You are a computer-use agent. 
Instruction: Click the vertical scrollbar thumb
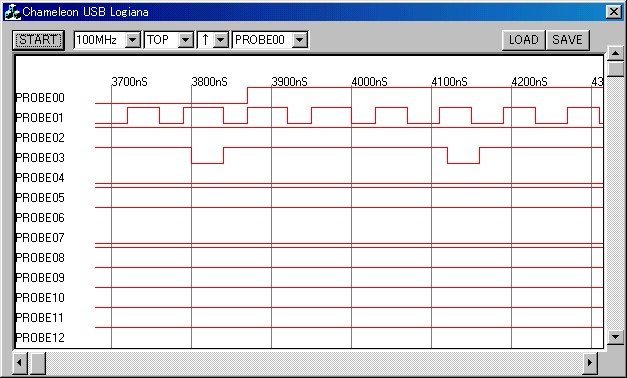(616, 69)
